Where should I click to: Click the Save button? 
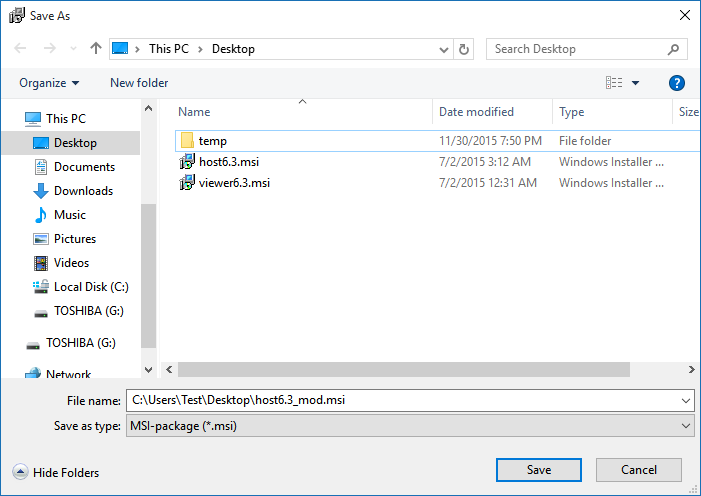pyautogui.click(x=538, y=470)
